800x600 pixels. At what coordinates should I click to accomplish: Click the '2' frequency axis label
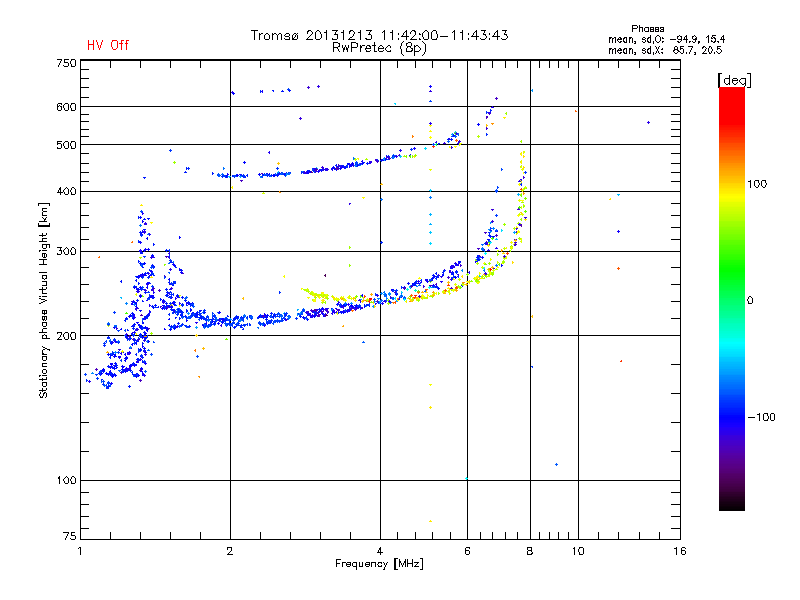click(230, 551)
